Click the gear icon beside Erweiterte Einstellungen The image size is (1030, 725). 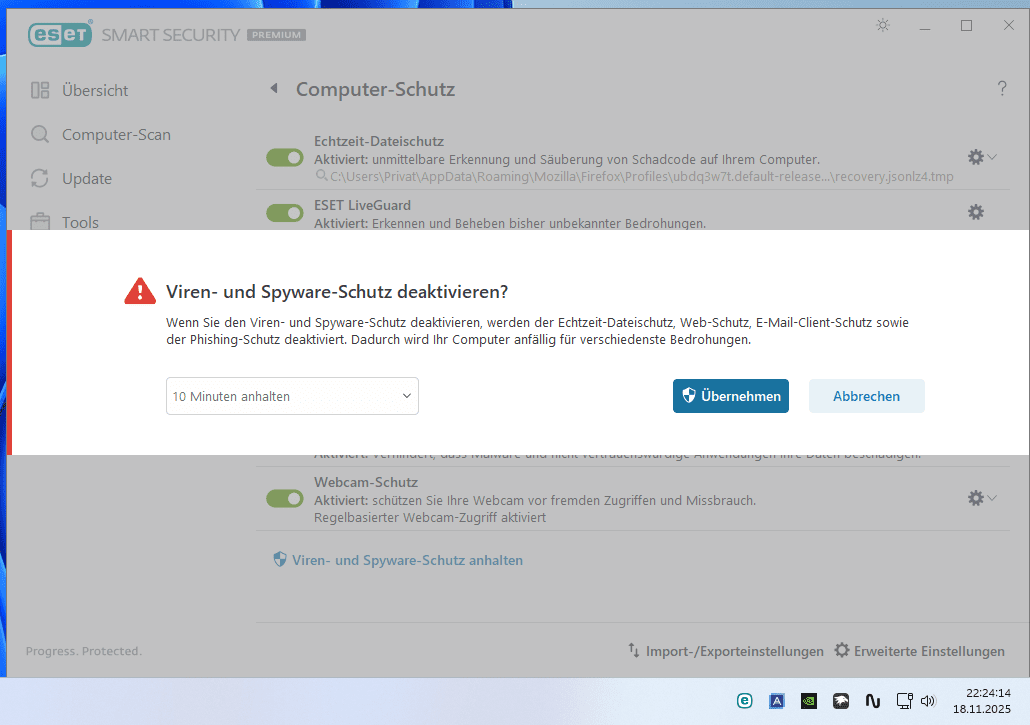tap(841, 650)
